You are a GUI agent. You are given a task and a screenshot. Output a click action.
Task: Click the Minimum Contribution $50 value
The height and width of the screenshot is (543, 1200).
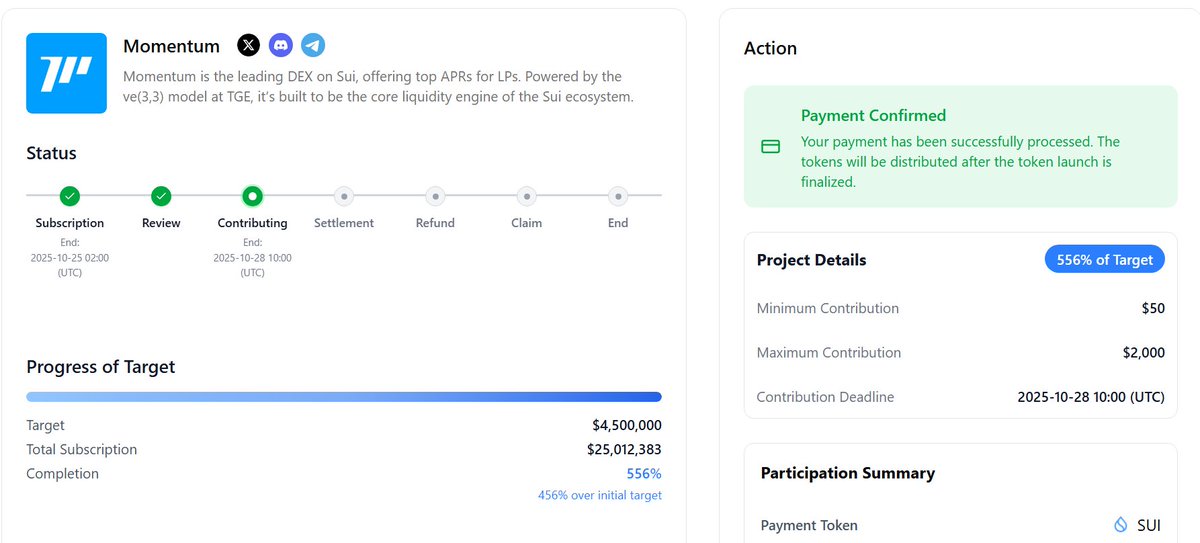(1153, 308)
